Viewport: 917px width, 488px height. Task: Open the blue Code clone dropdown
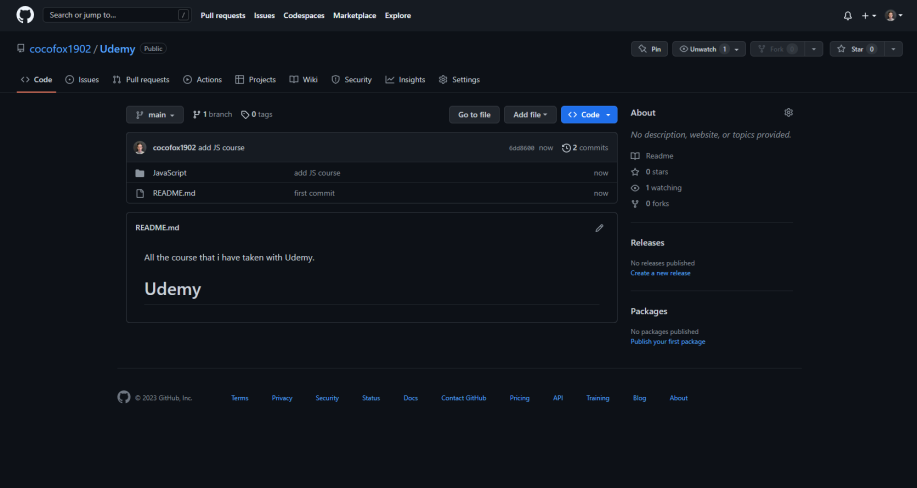[589, 115]
